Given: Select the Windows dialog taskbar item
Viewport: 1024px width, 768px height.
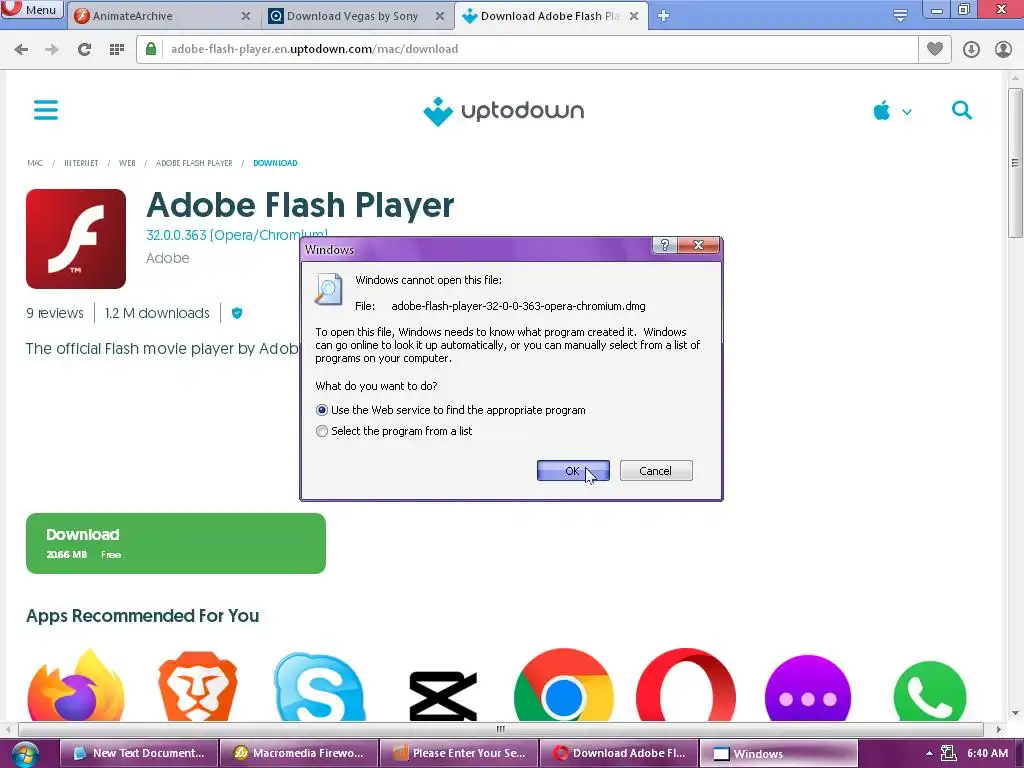Looking at the screenshot, I should [x=778, y=753].
